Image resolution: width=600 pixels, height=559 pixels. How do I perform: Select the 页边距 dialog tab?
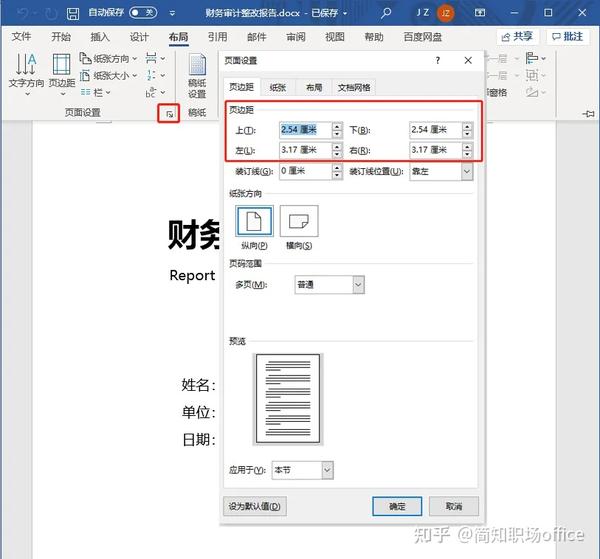pyautogui.click(x=241, y=87)
